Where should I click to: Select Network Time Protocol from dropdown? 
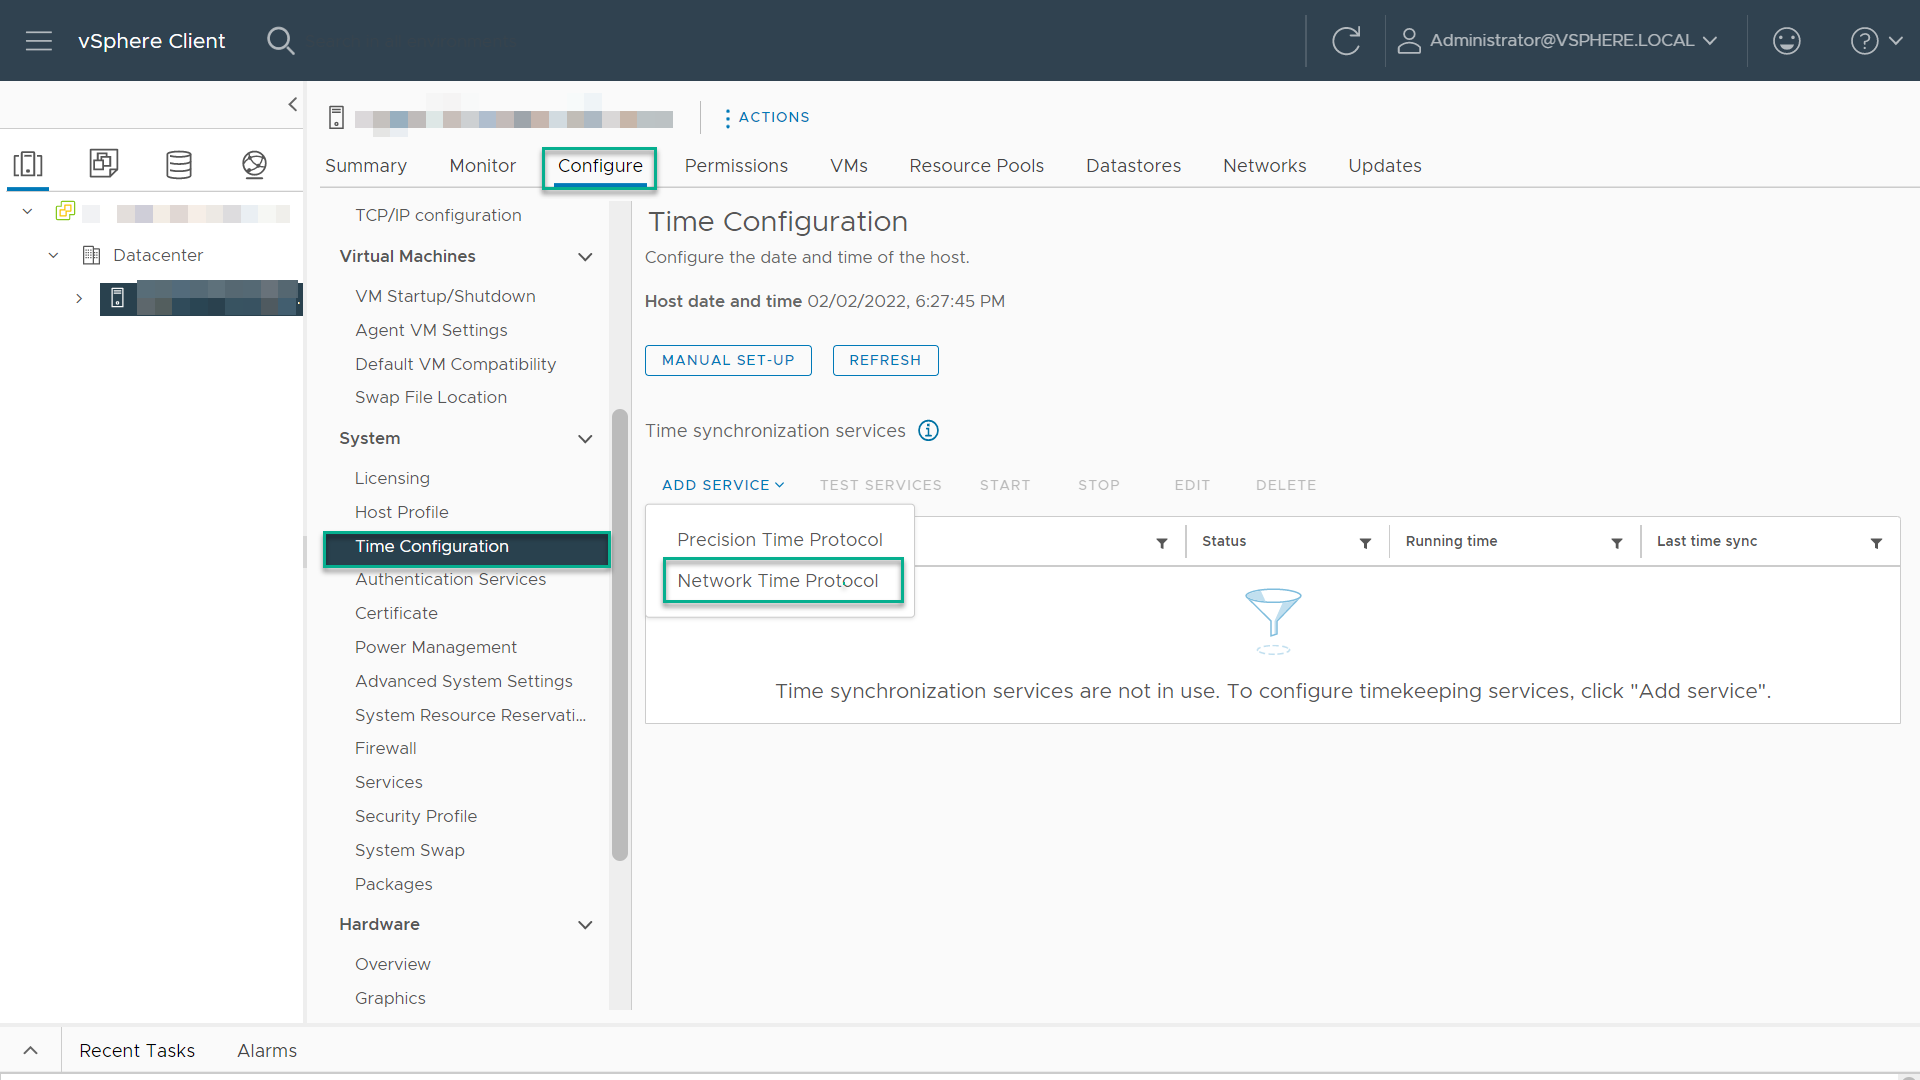[x=777, y=580]
